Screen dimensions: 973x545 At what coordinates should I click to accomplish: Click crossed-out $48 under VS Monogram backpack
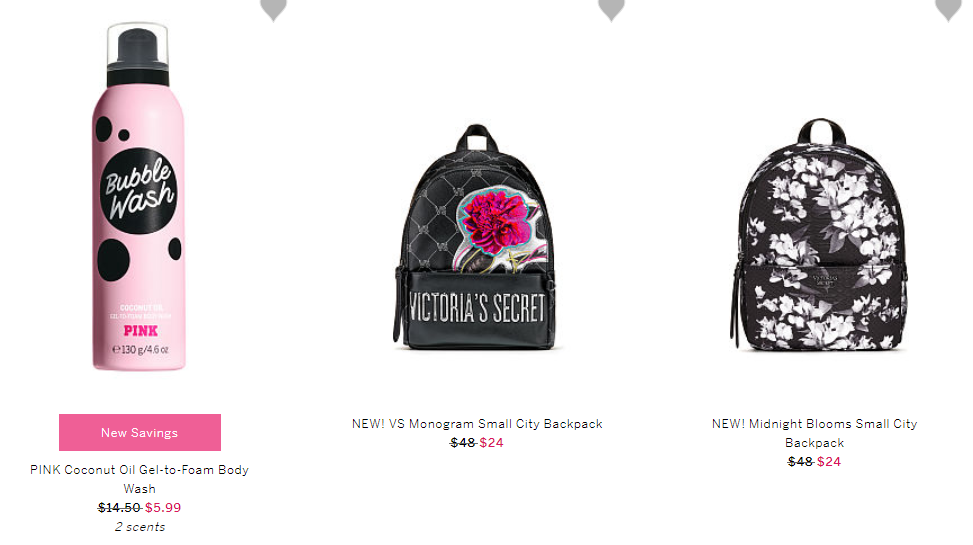click(x=463, y=443)
